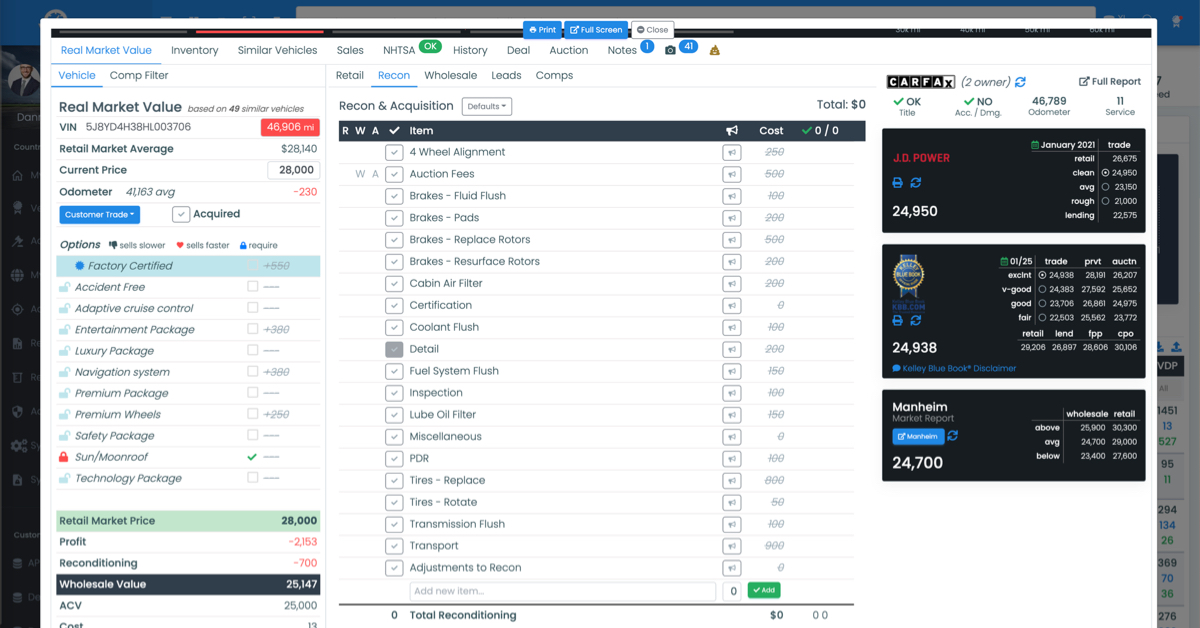
Task: Select J.D. Power rough trade radio
Action: click(1105, 201)
